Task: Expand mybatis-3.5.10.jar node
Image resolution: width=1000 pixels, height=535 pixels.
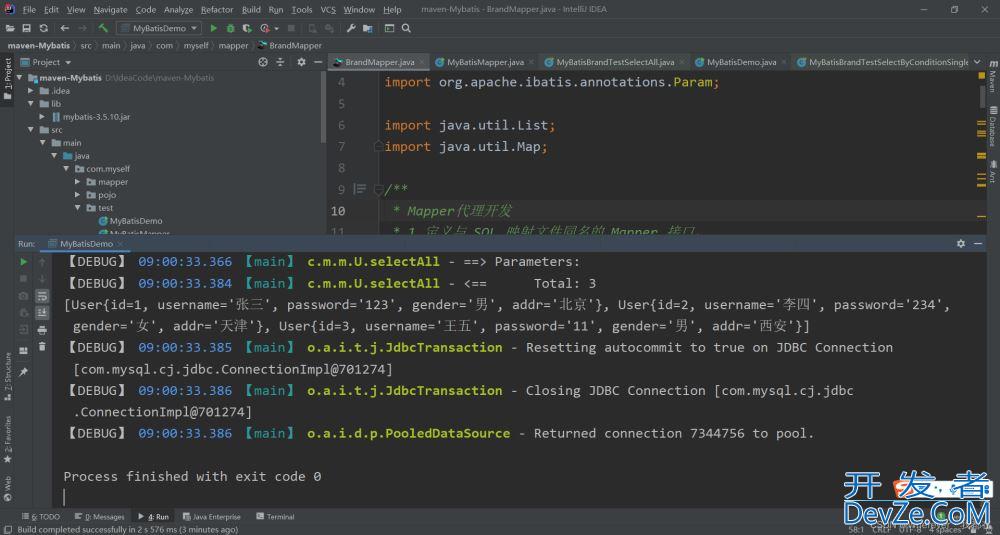Action: 42,117
